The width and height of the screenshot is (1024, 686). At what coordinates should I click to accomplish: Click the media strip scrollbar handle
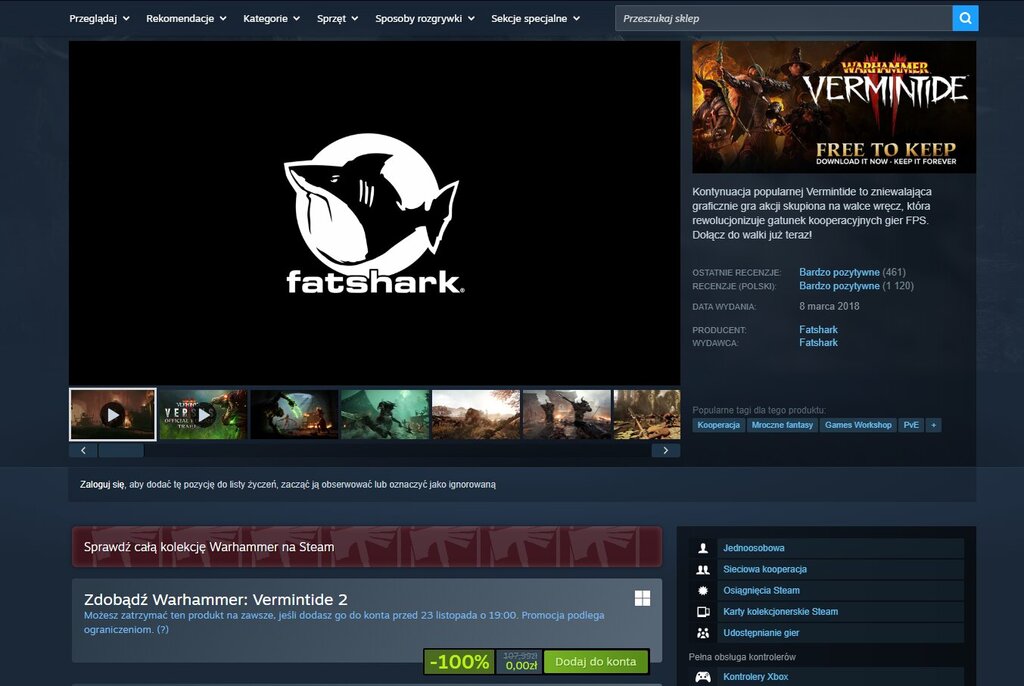pyautogui.click(x=121, y=450)
